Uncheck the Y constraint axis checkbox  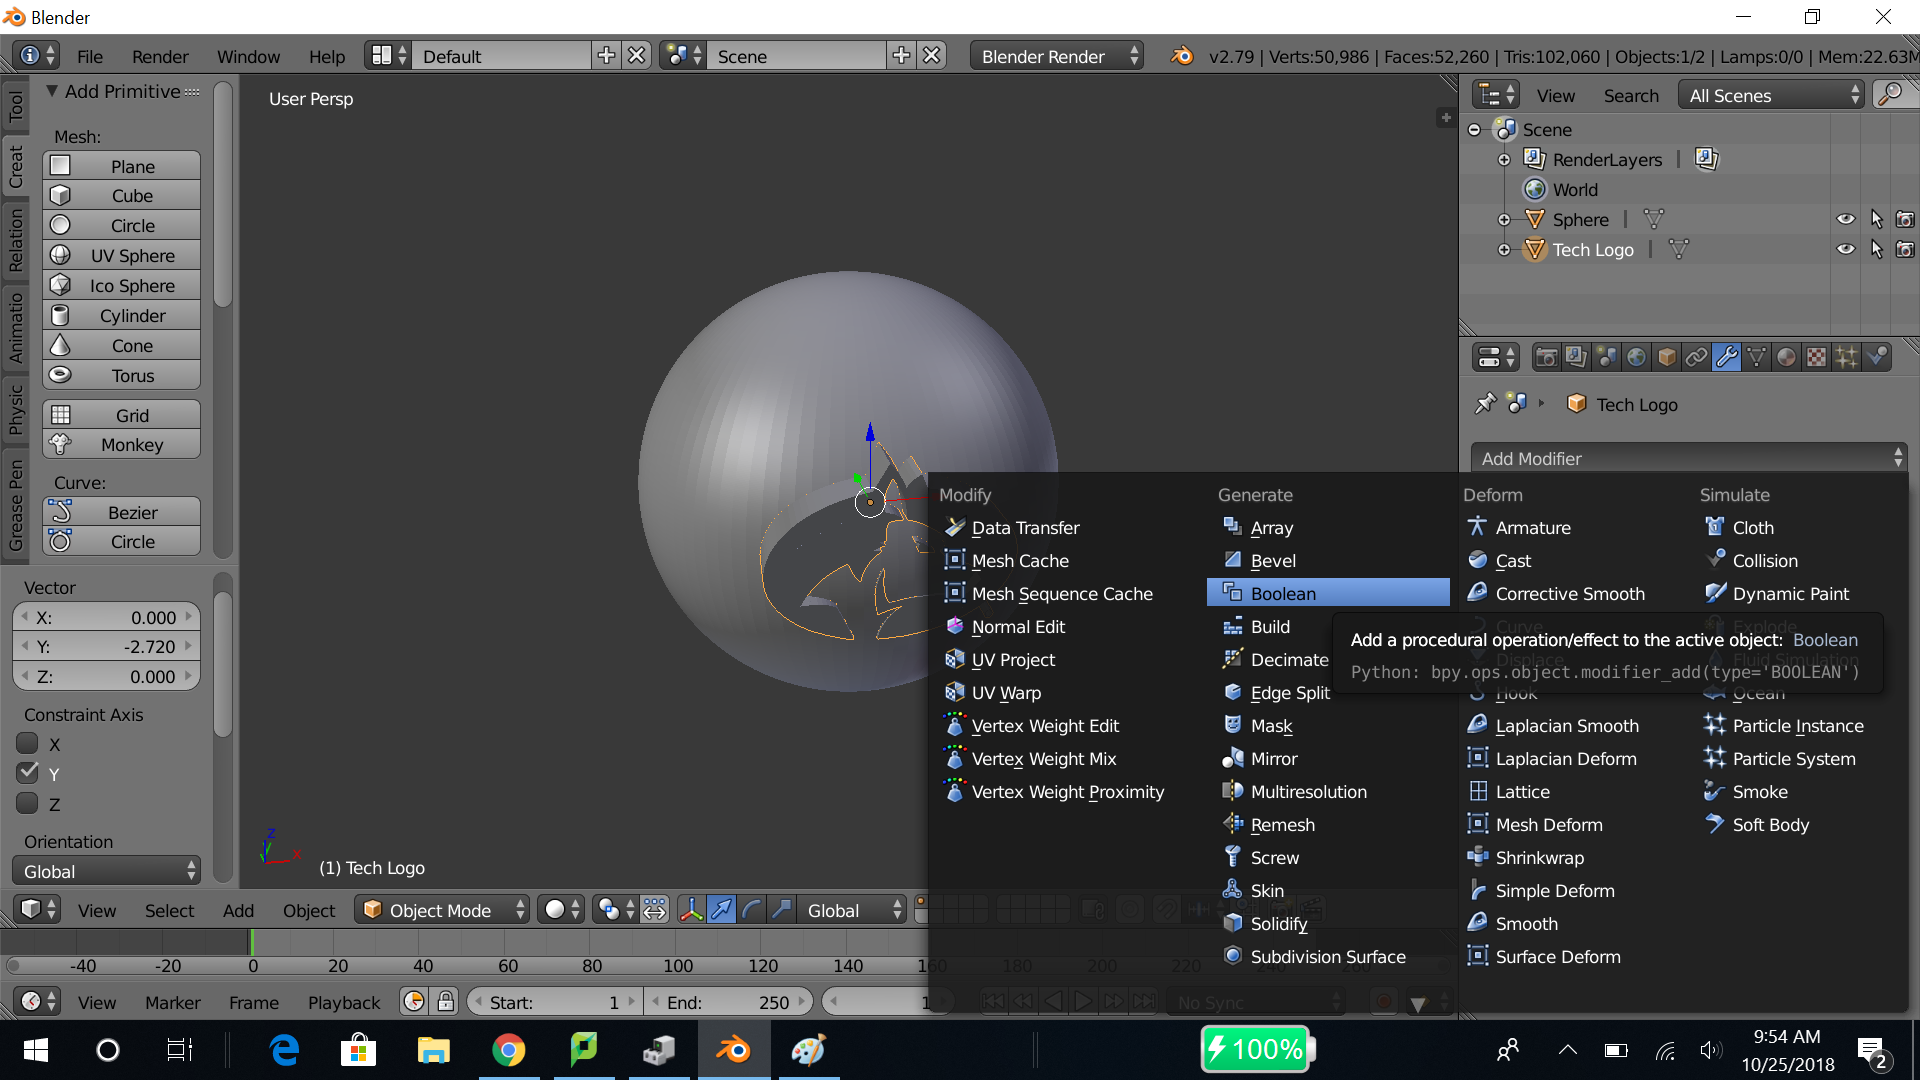28,774
